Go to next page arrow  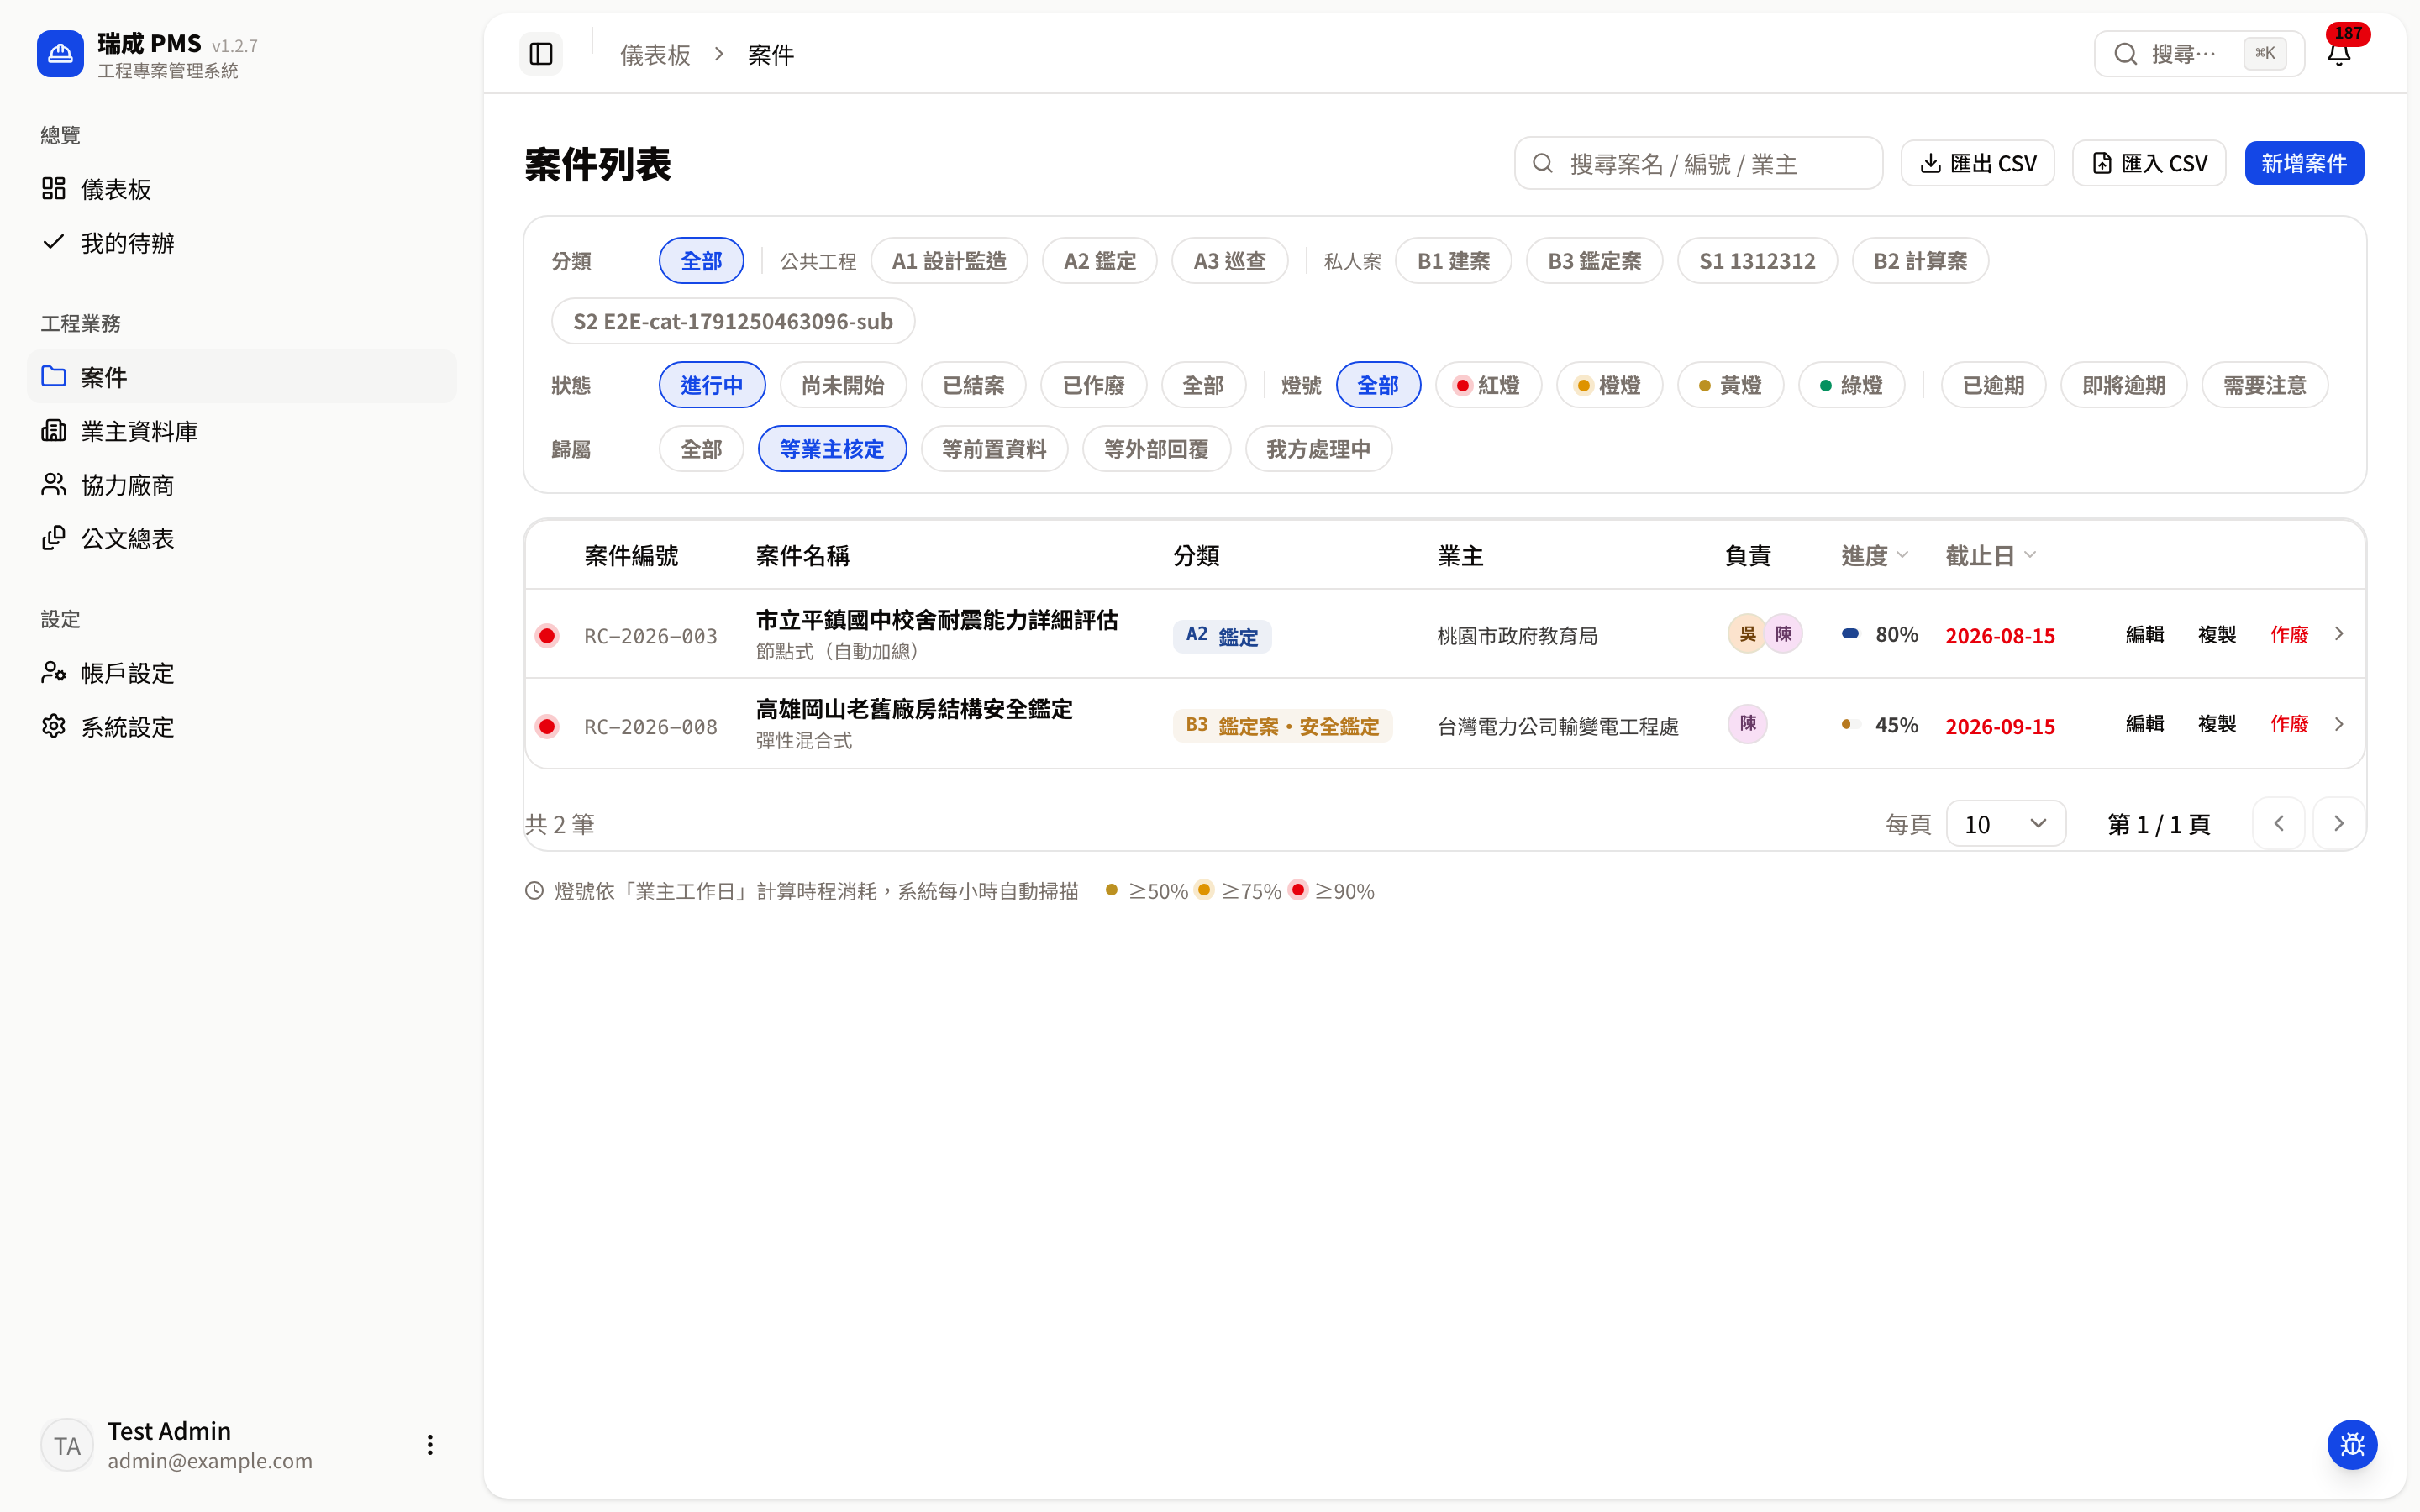(x=2339, y=824)
